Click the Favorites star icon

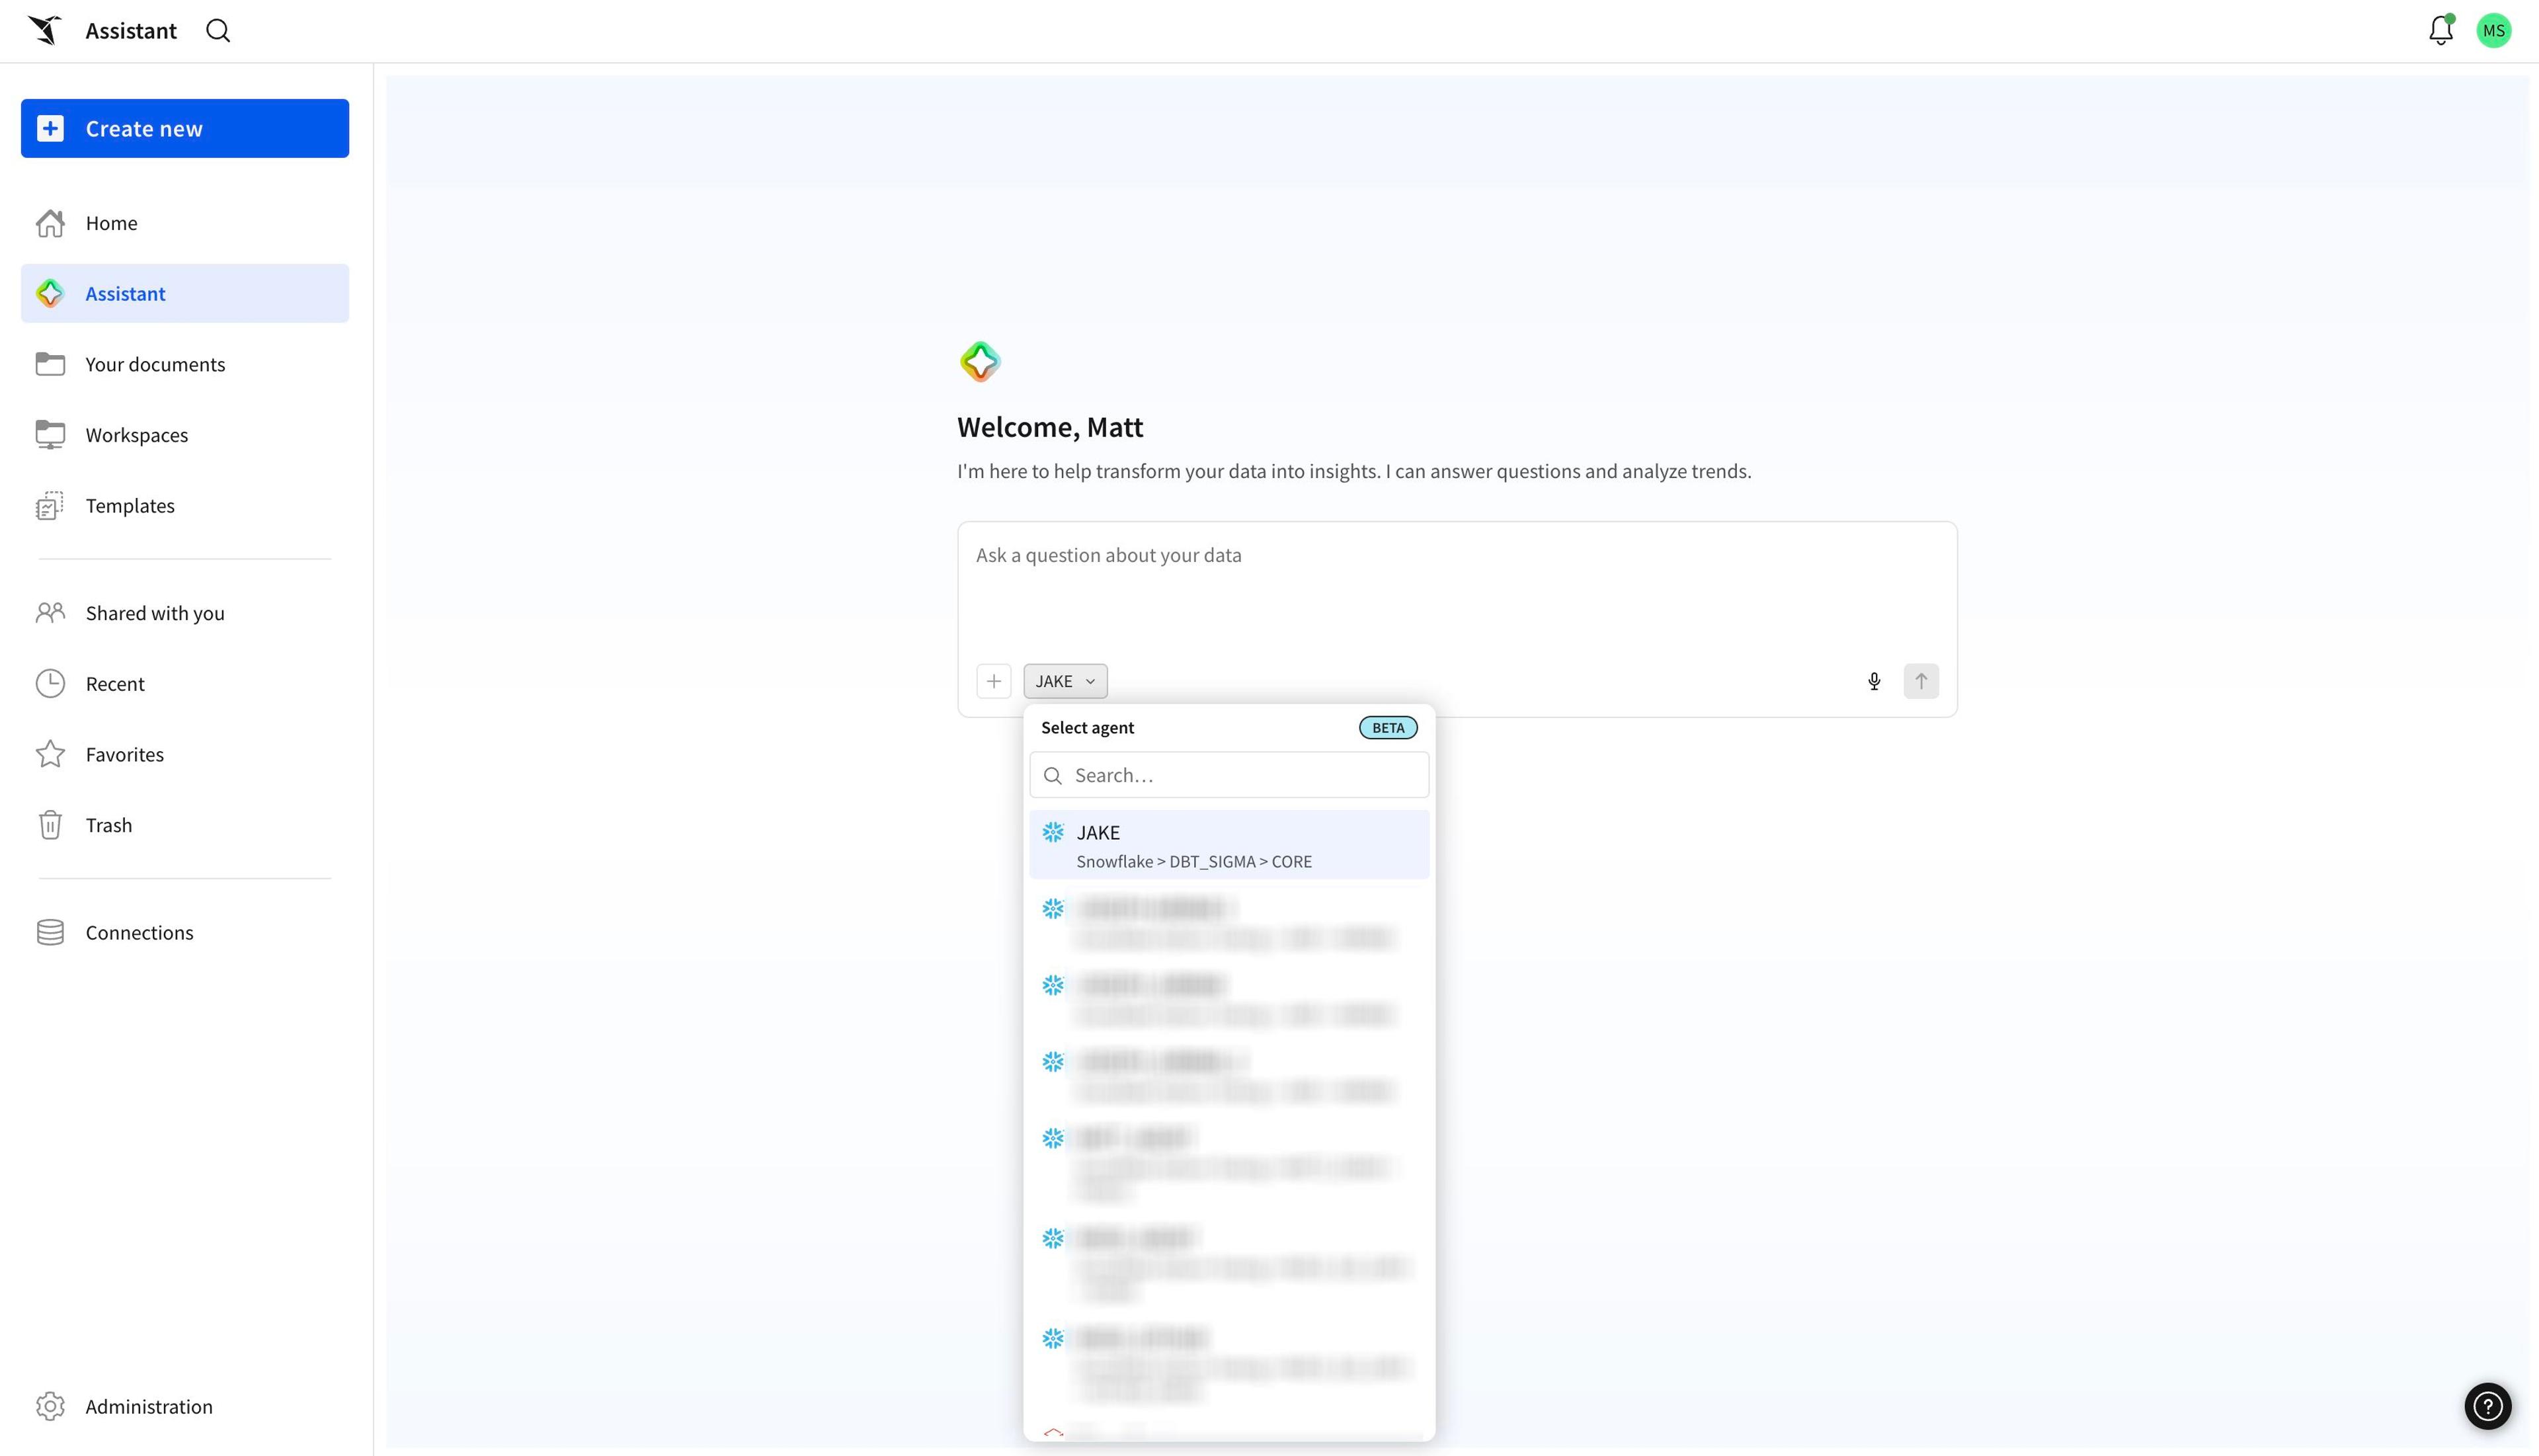click(50, 754)
